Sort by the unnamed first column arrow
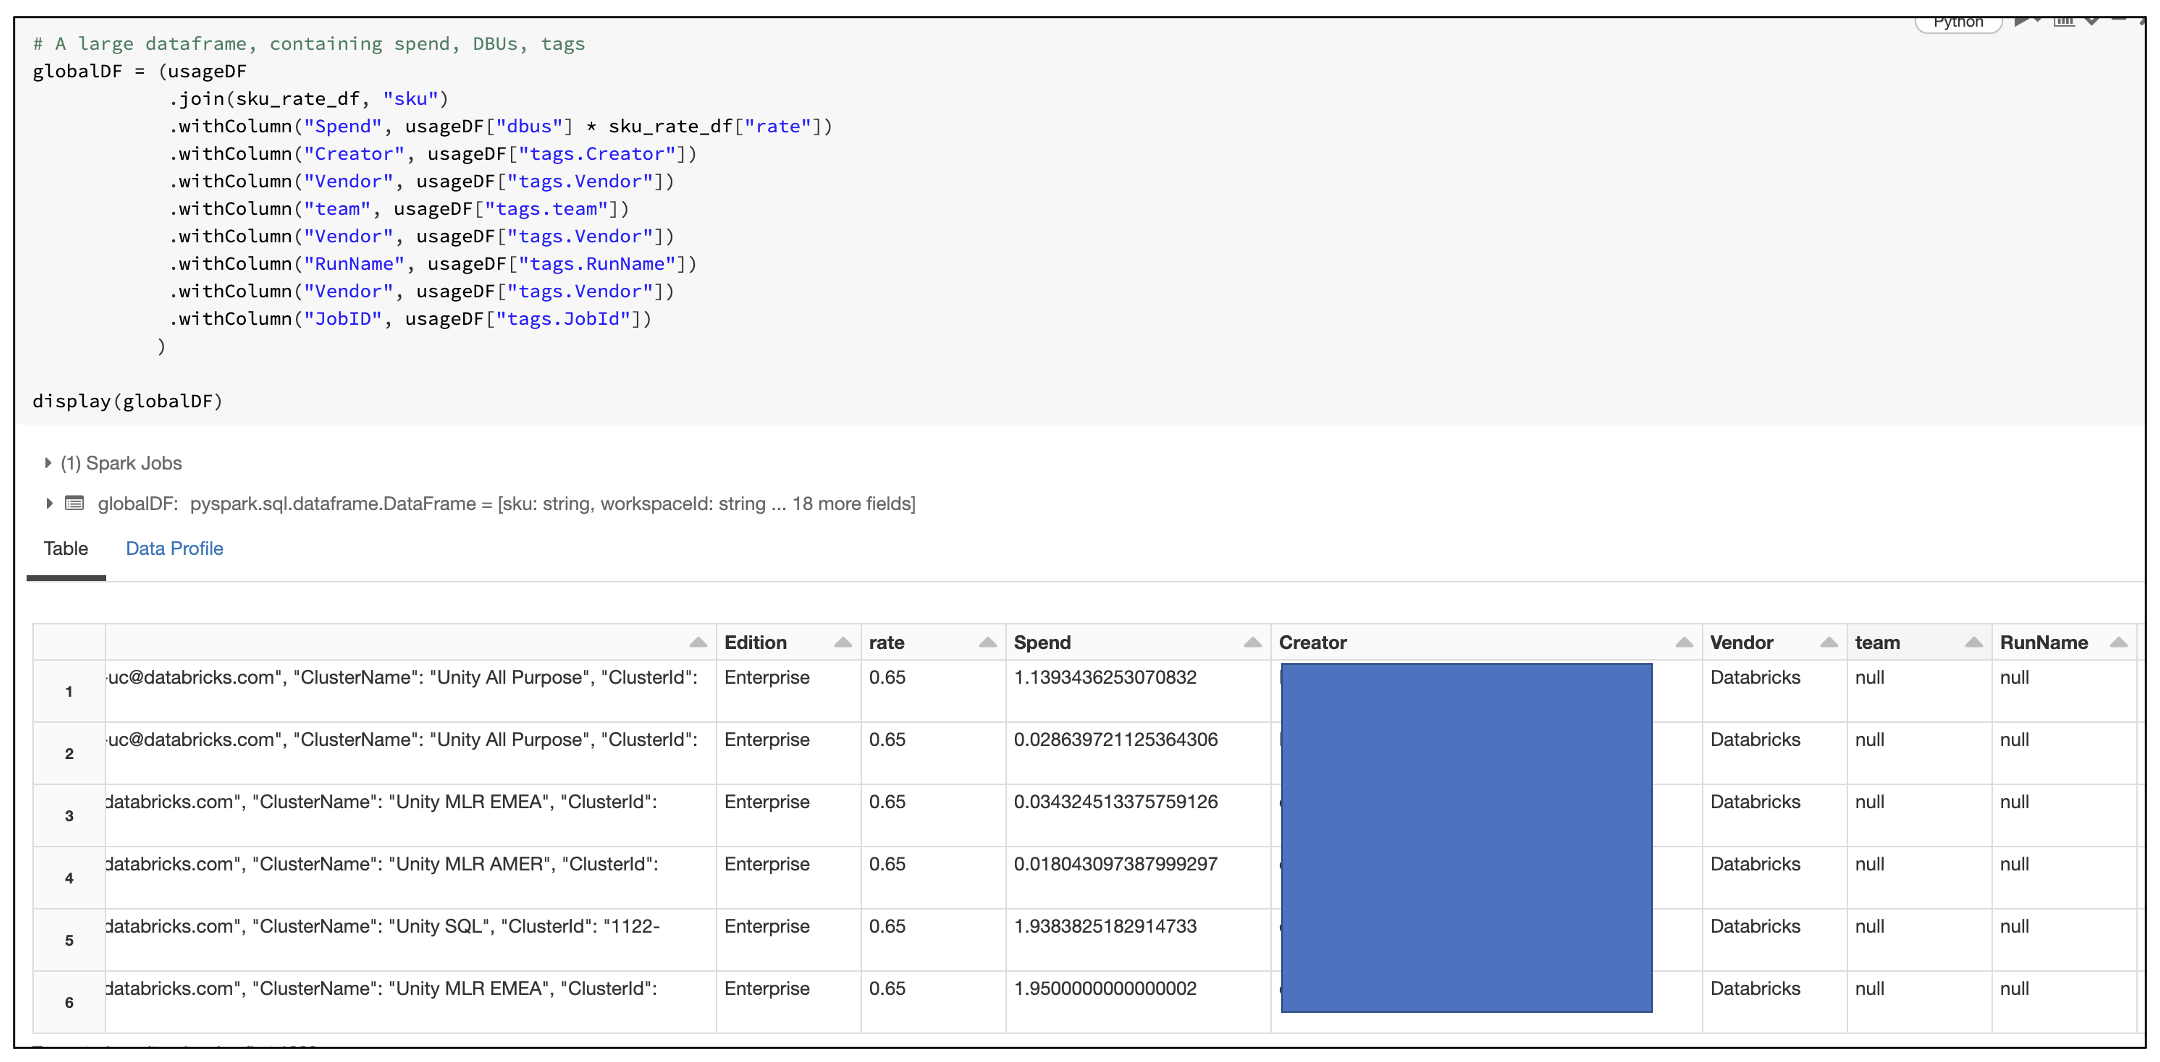 click(698, 643)
